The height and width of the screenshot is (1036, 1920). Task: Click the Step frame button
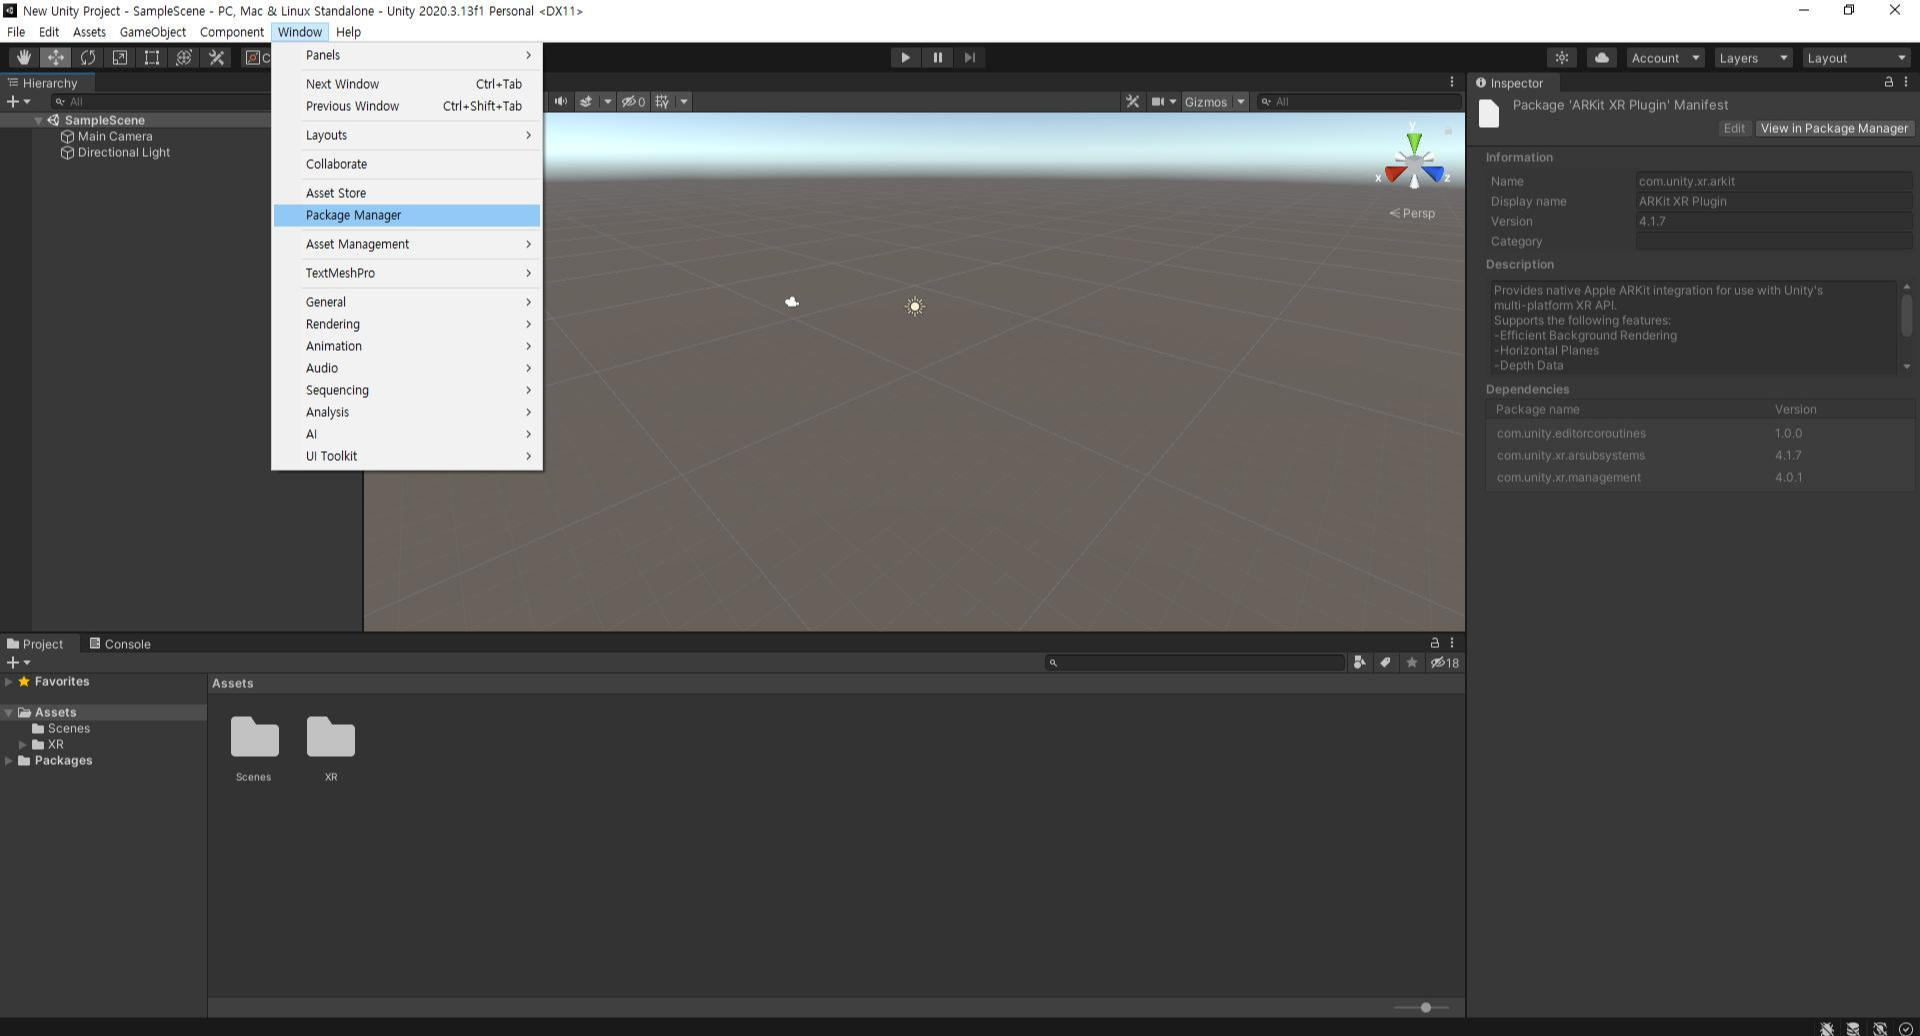[969, 58]
